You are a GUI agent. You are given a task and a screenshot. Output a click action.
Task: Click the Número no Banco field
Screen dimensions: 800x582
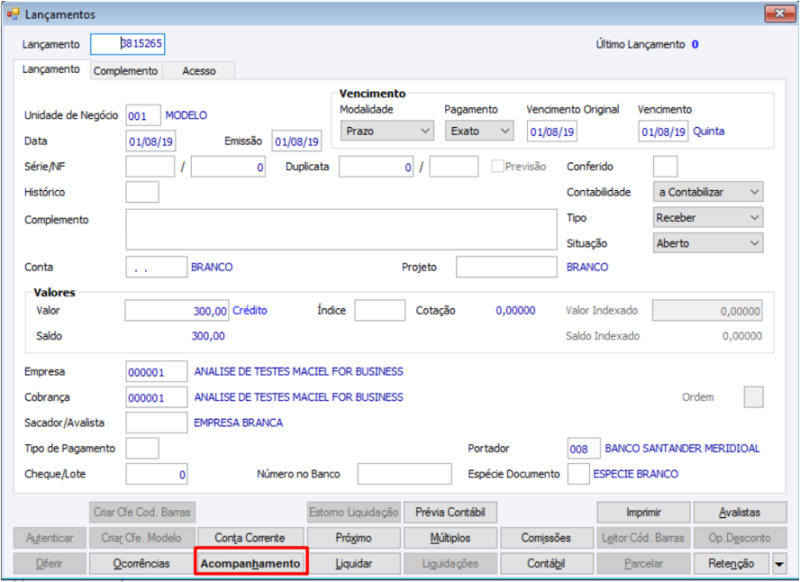[x=405, y=474]
